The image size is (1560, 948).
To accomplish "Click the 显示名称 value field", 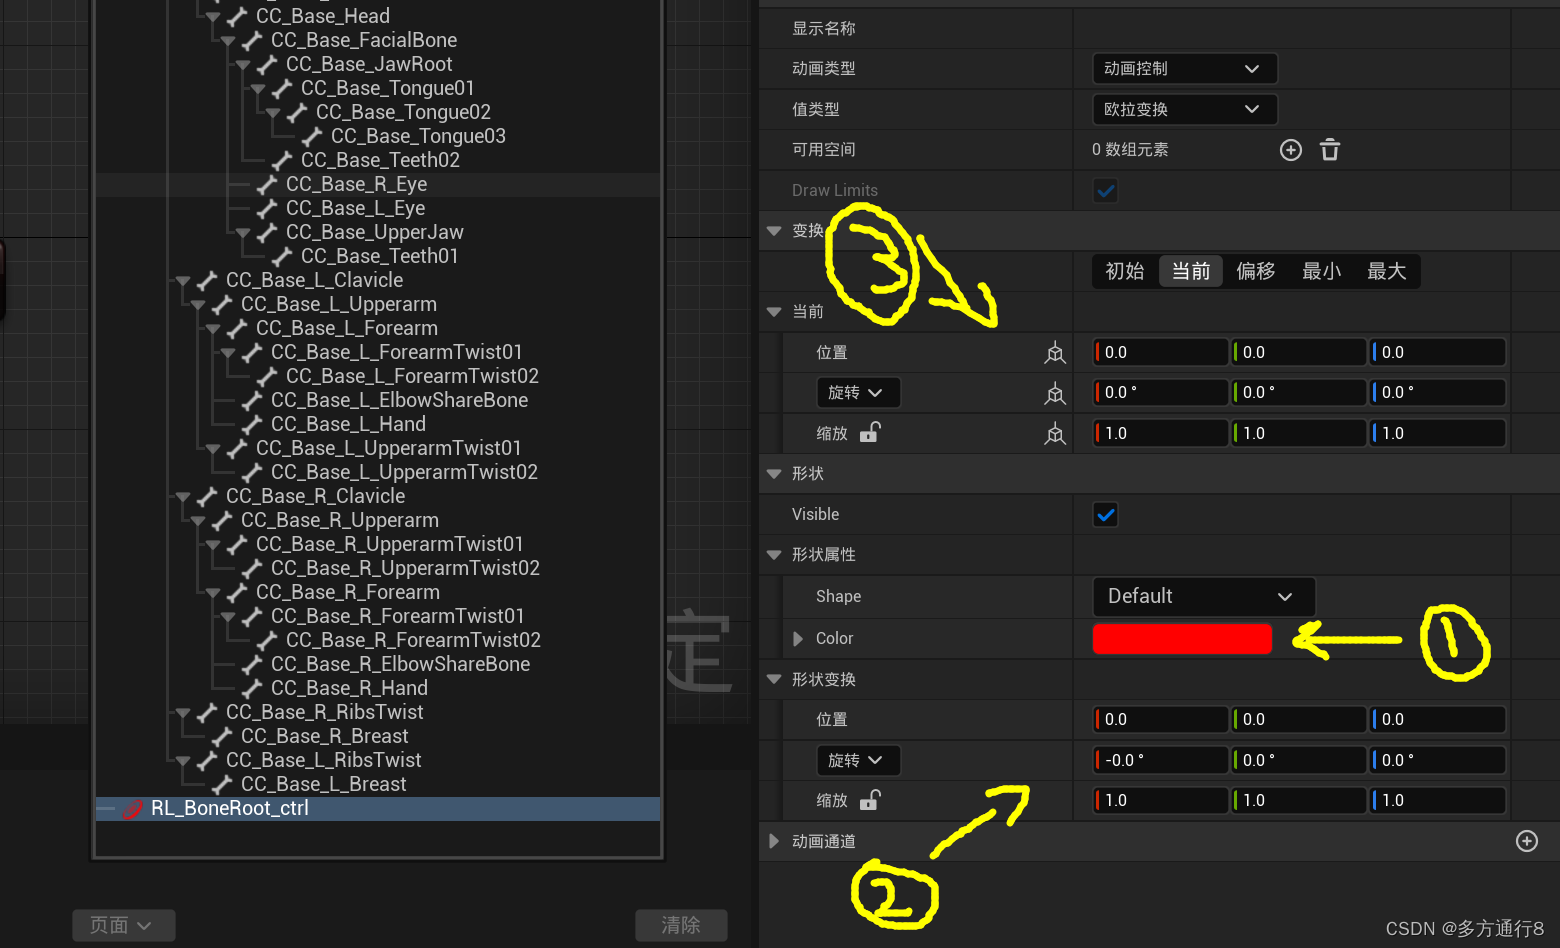I will (1291, 28).
